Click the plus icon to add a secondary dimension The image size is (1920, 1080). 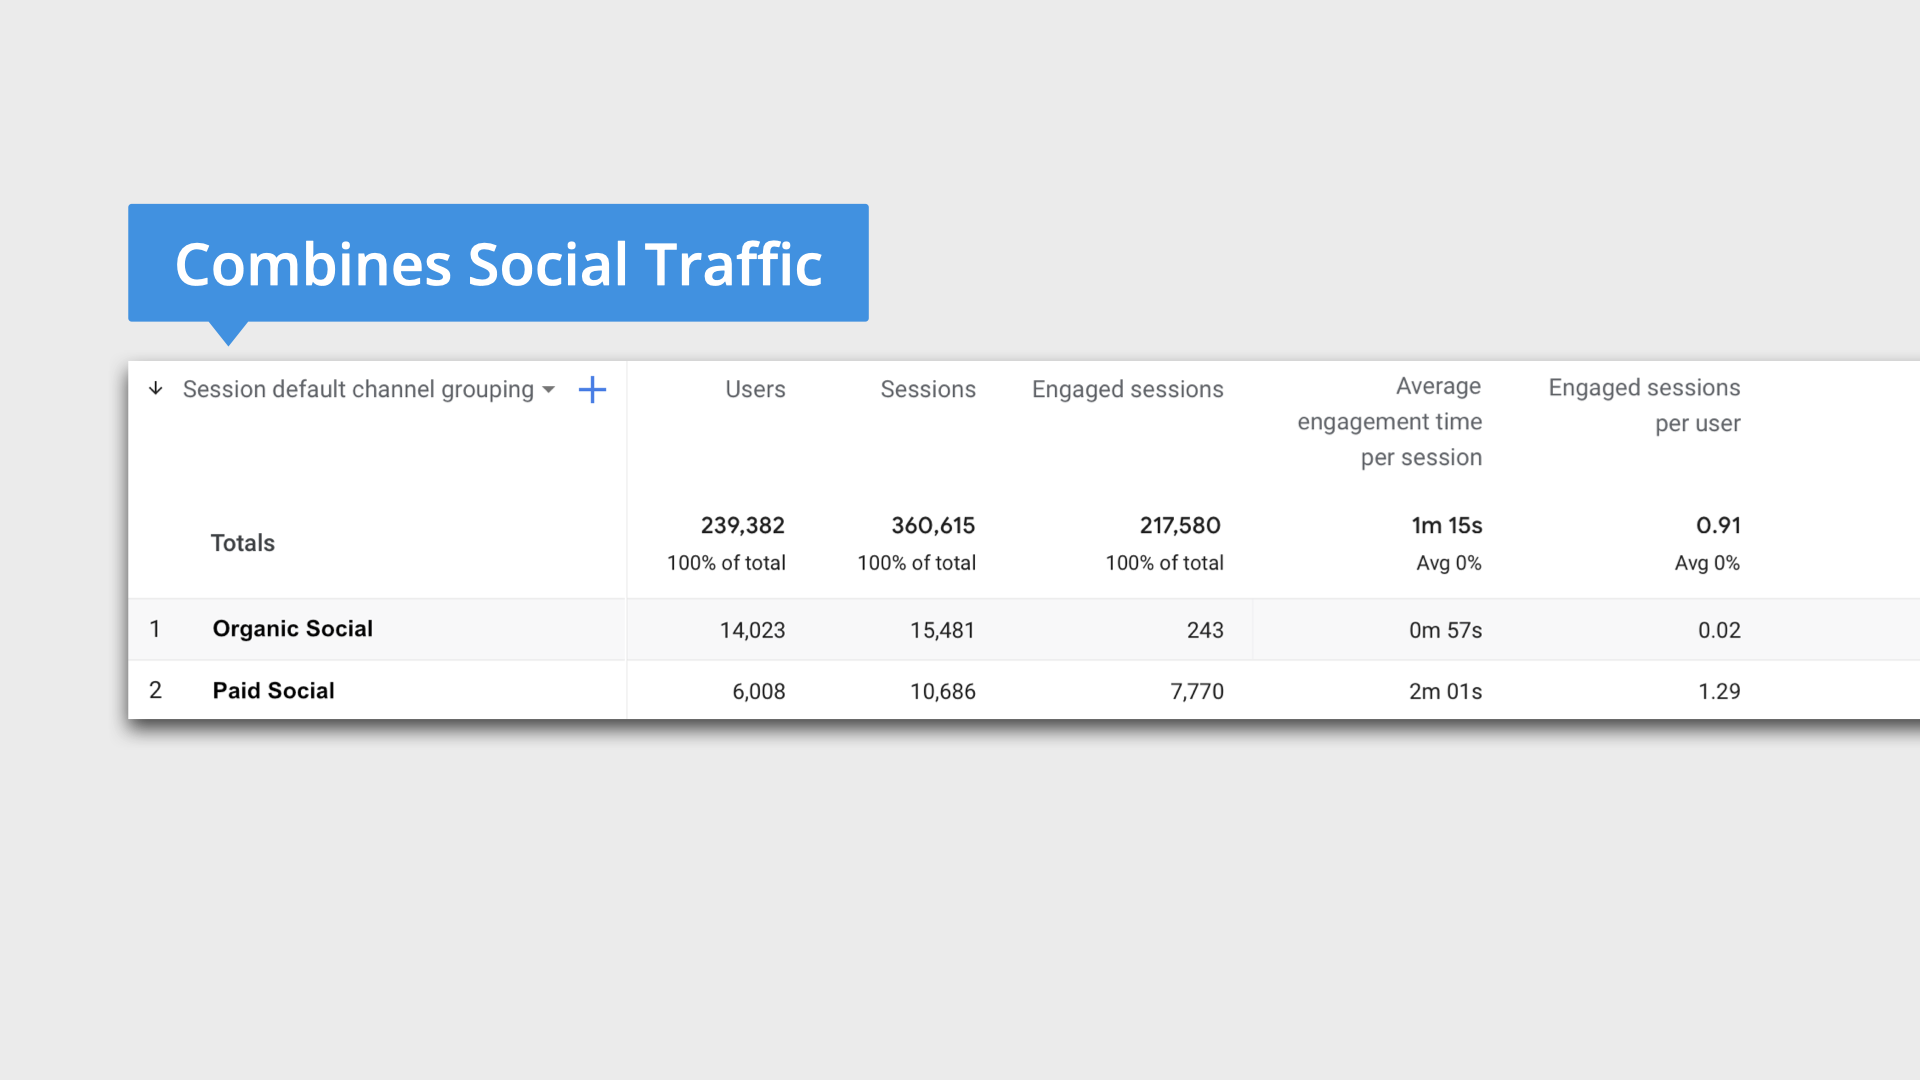tap(592, 390)
